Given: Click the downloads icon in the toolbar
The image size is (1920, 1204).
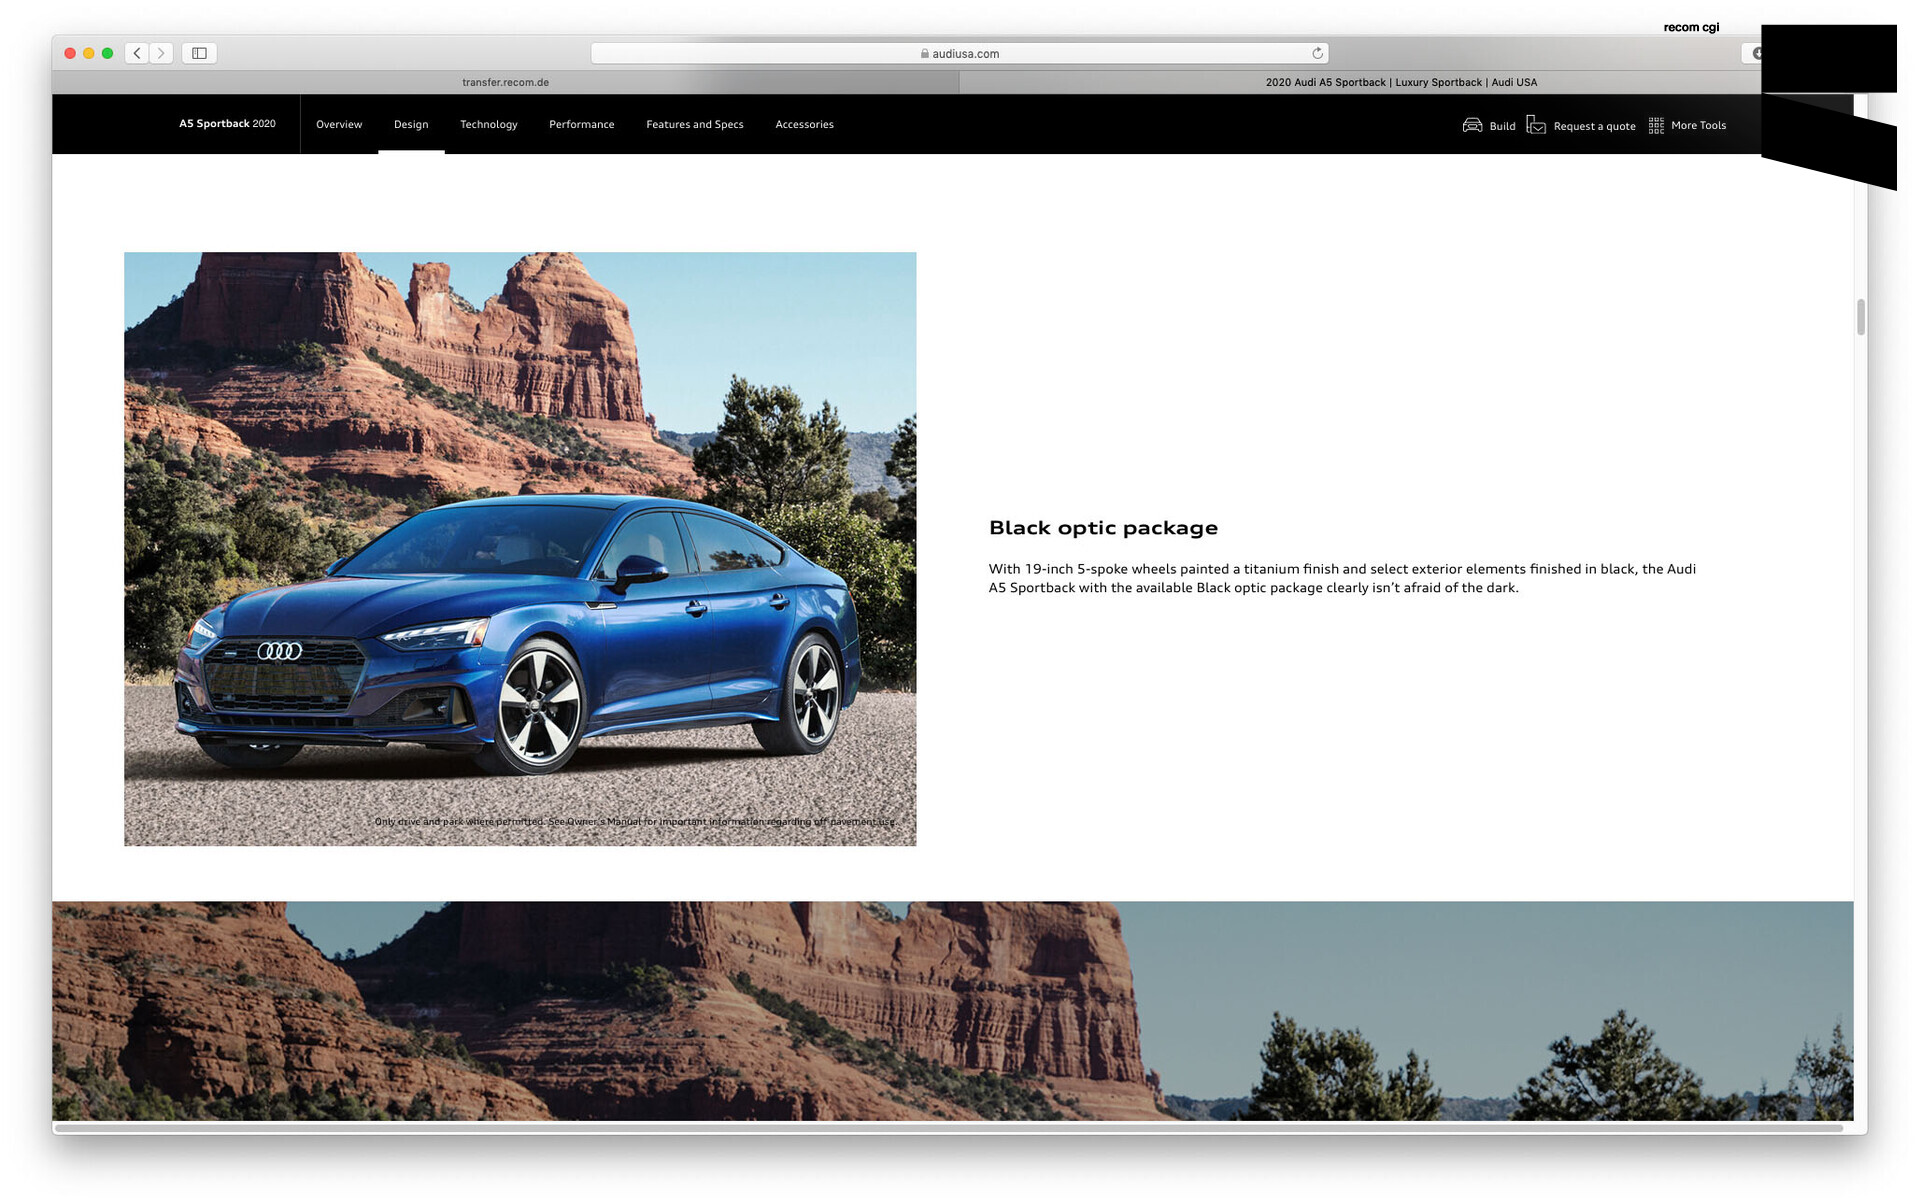Looking at the screenshot, I should point(1755,53).
